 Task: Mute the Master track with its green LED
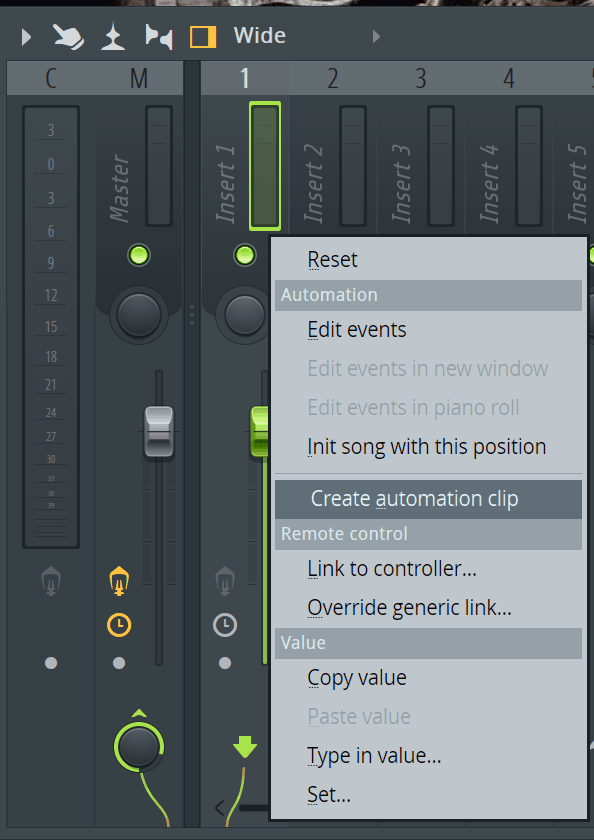[139, 255]
